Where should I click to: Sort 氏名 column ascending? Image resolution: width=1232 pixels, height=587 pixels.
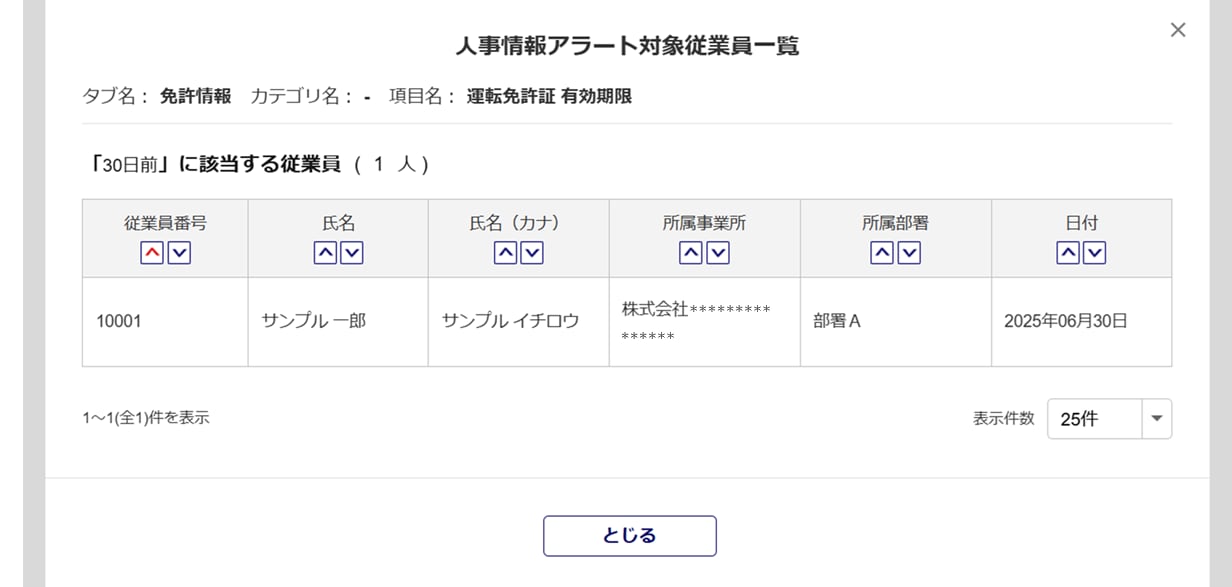click(x=325, y=254)
